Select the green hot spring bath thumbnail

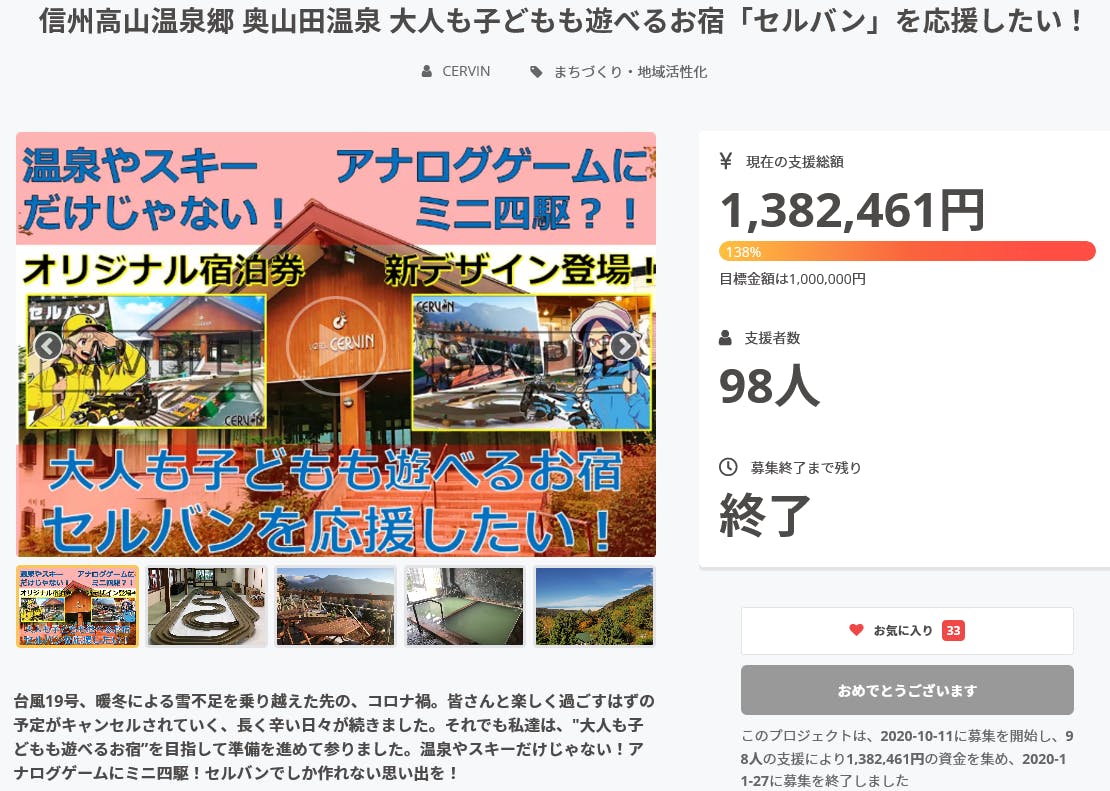[x=465, y=607]
